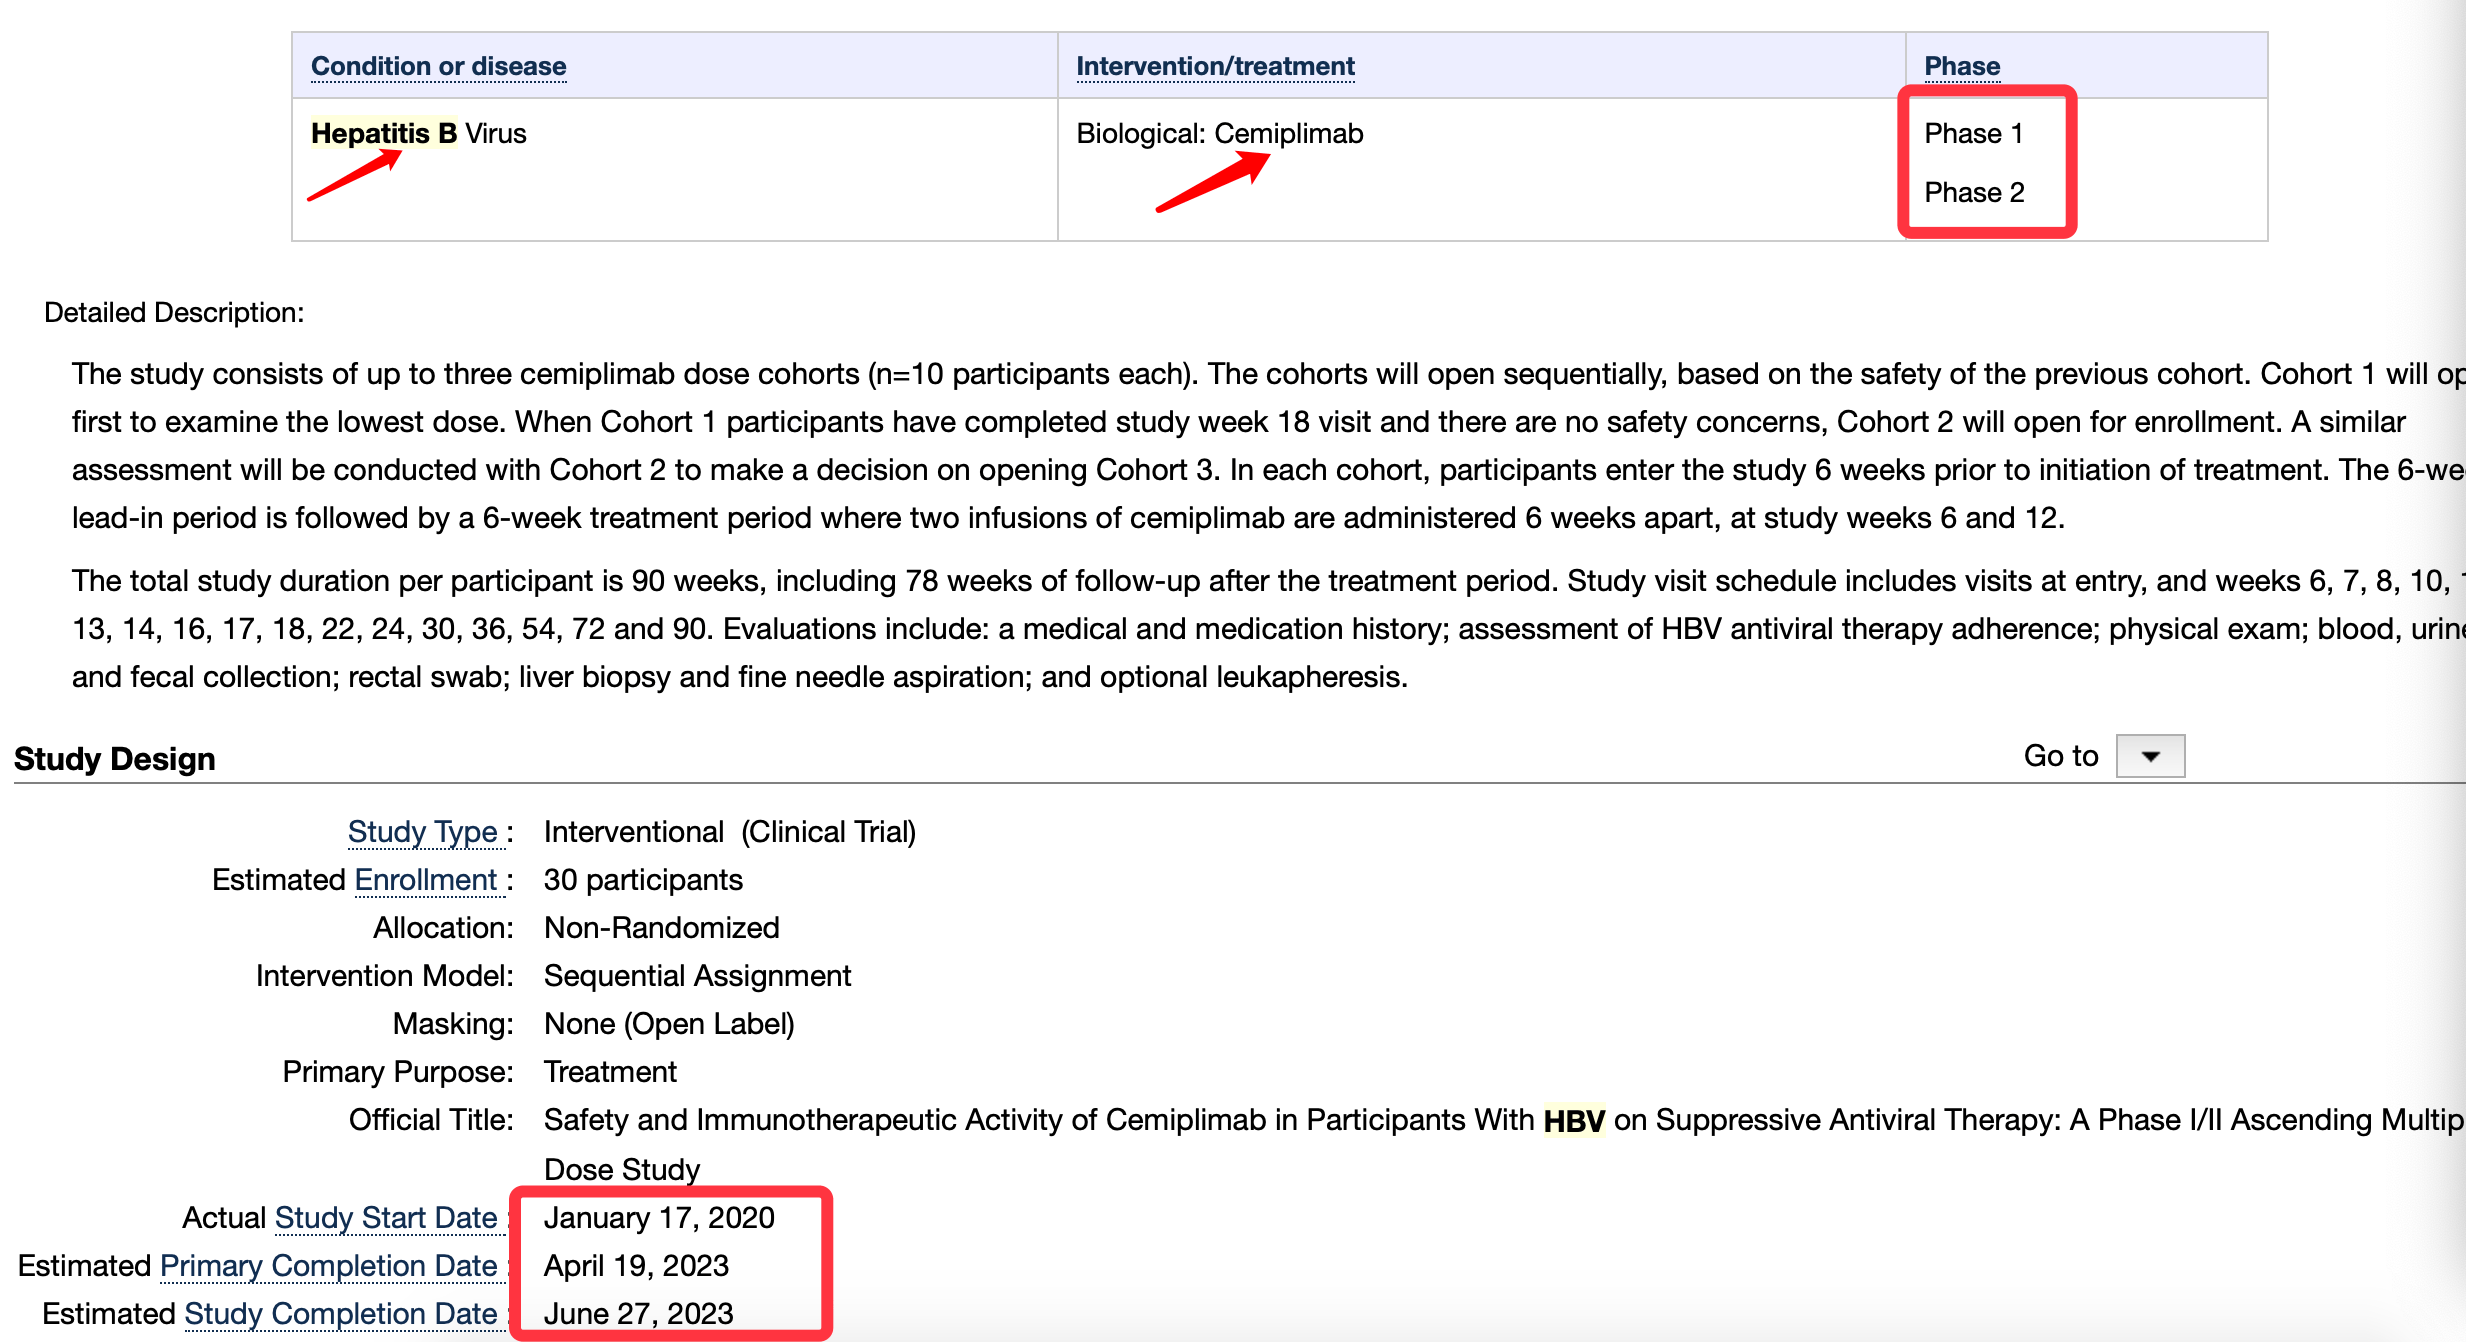Click the highlighted Hepatitis B text
Screen dimensions: 2466x1342
[x=384, y=133]
